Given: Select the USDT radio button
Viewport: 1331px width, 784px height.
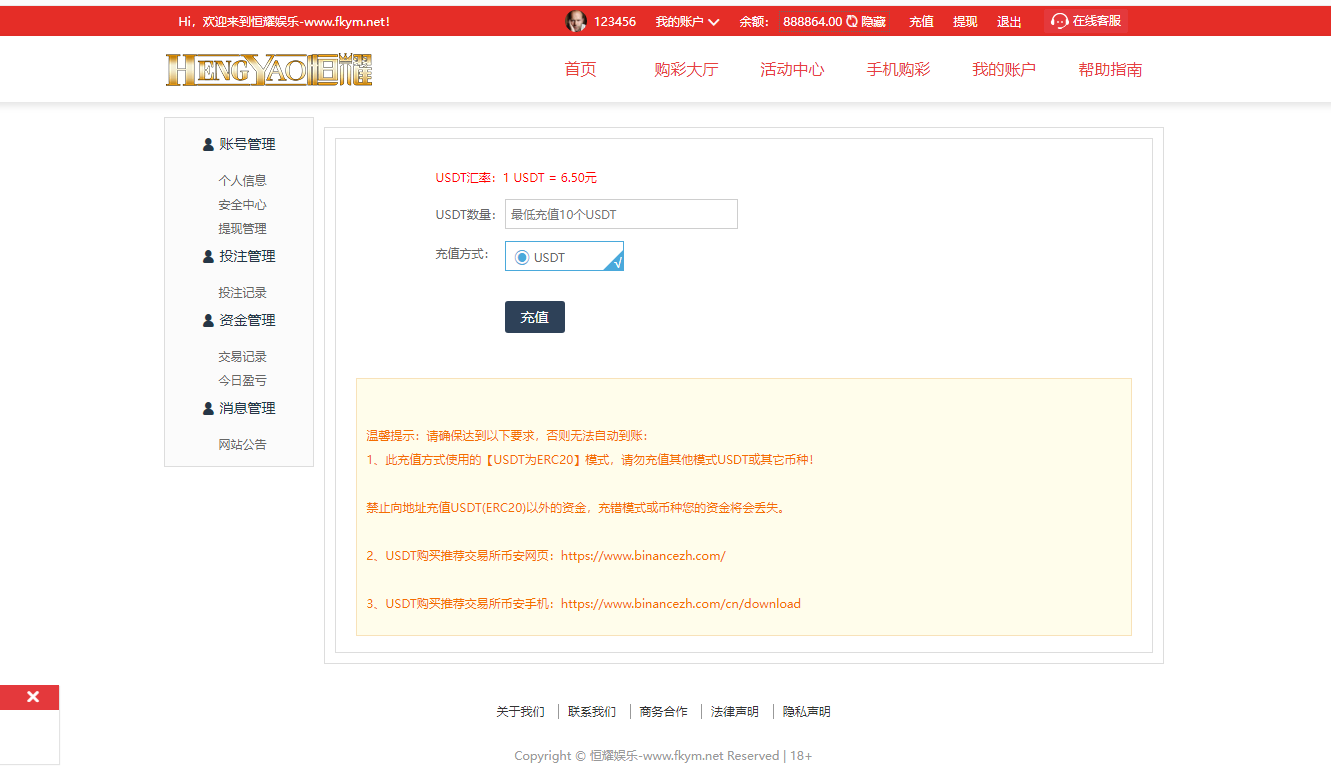Looking at the screenshot, I should pyautogui.click(x=521, y=256).
